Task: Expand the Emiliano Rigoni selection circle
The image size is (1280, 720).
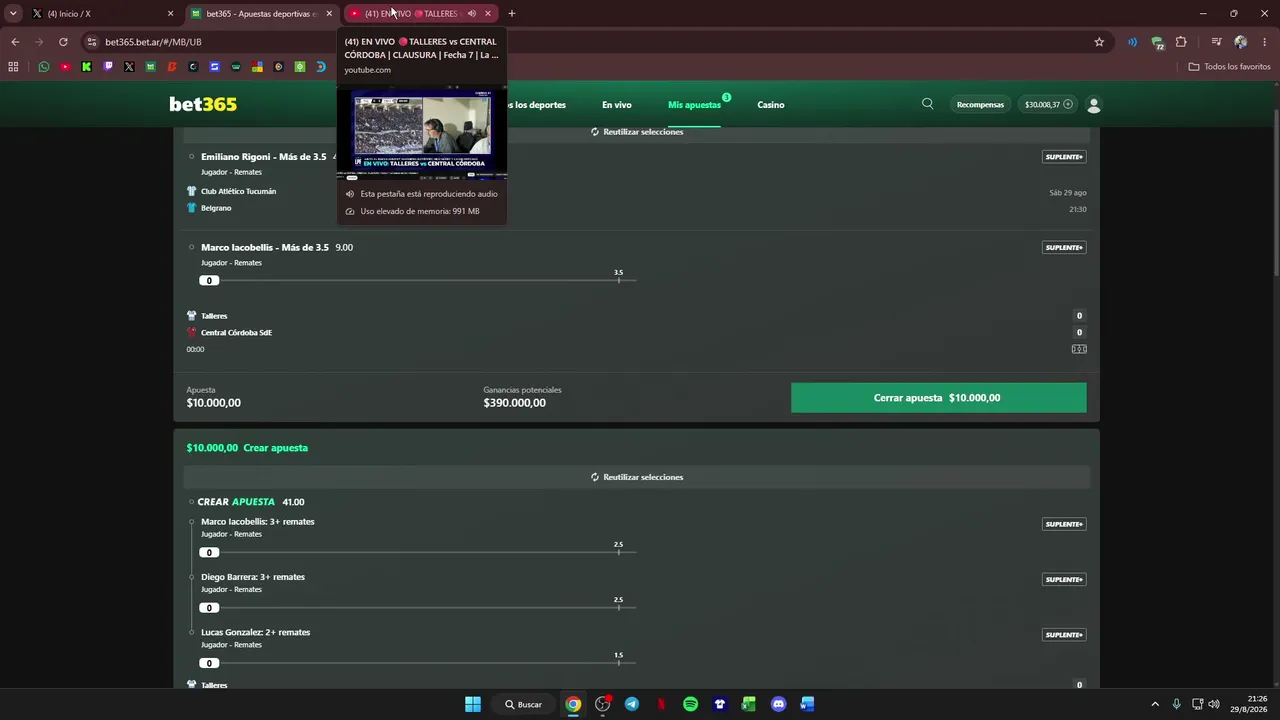Action: 191,157
